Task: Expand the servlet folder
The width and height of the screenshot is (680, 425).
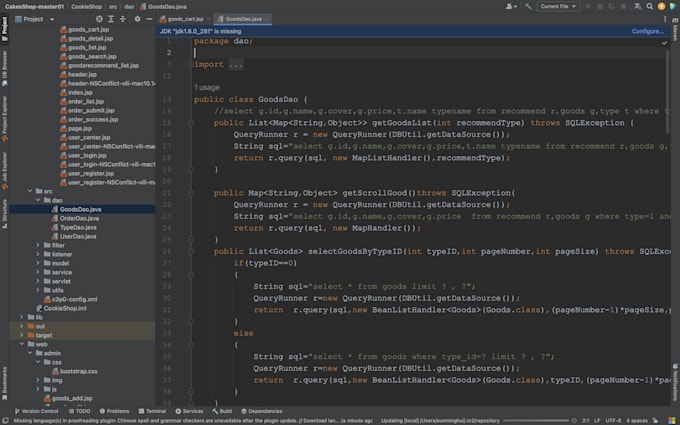Action: click(x=38, y=281)
